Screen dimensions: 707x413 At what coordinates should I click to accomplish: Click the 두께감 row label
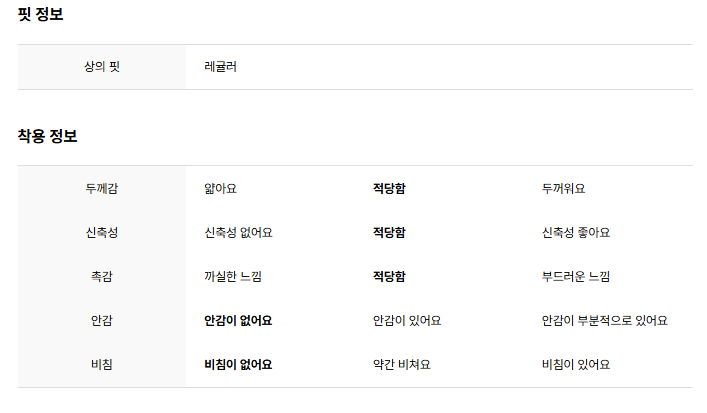tap(102, 188)
